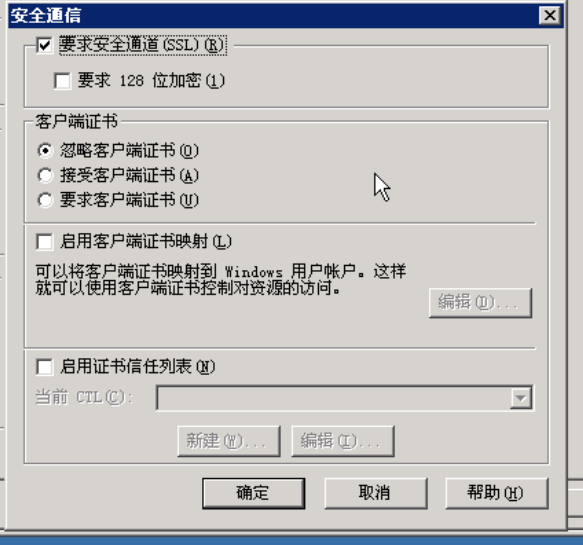Click 新建(W)... button
The width and height of the screenshot is (583, 545).
[x=229, y=441]
